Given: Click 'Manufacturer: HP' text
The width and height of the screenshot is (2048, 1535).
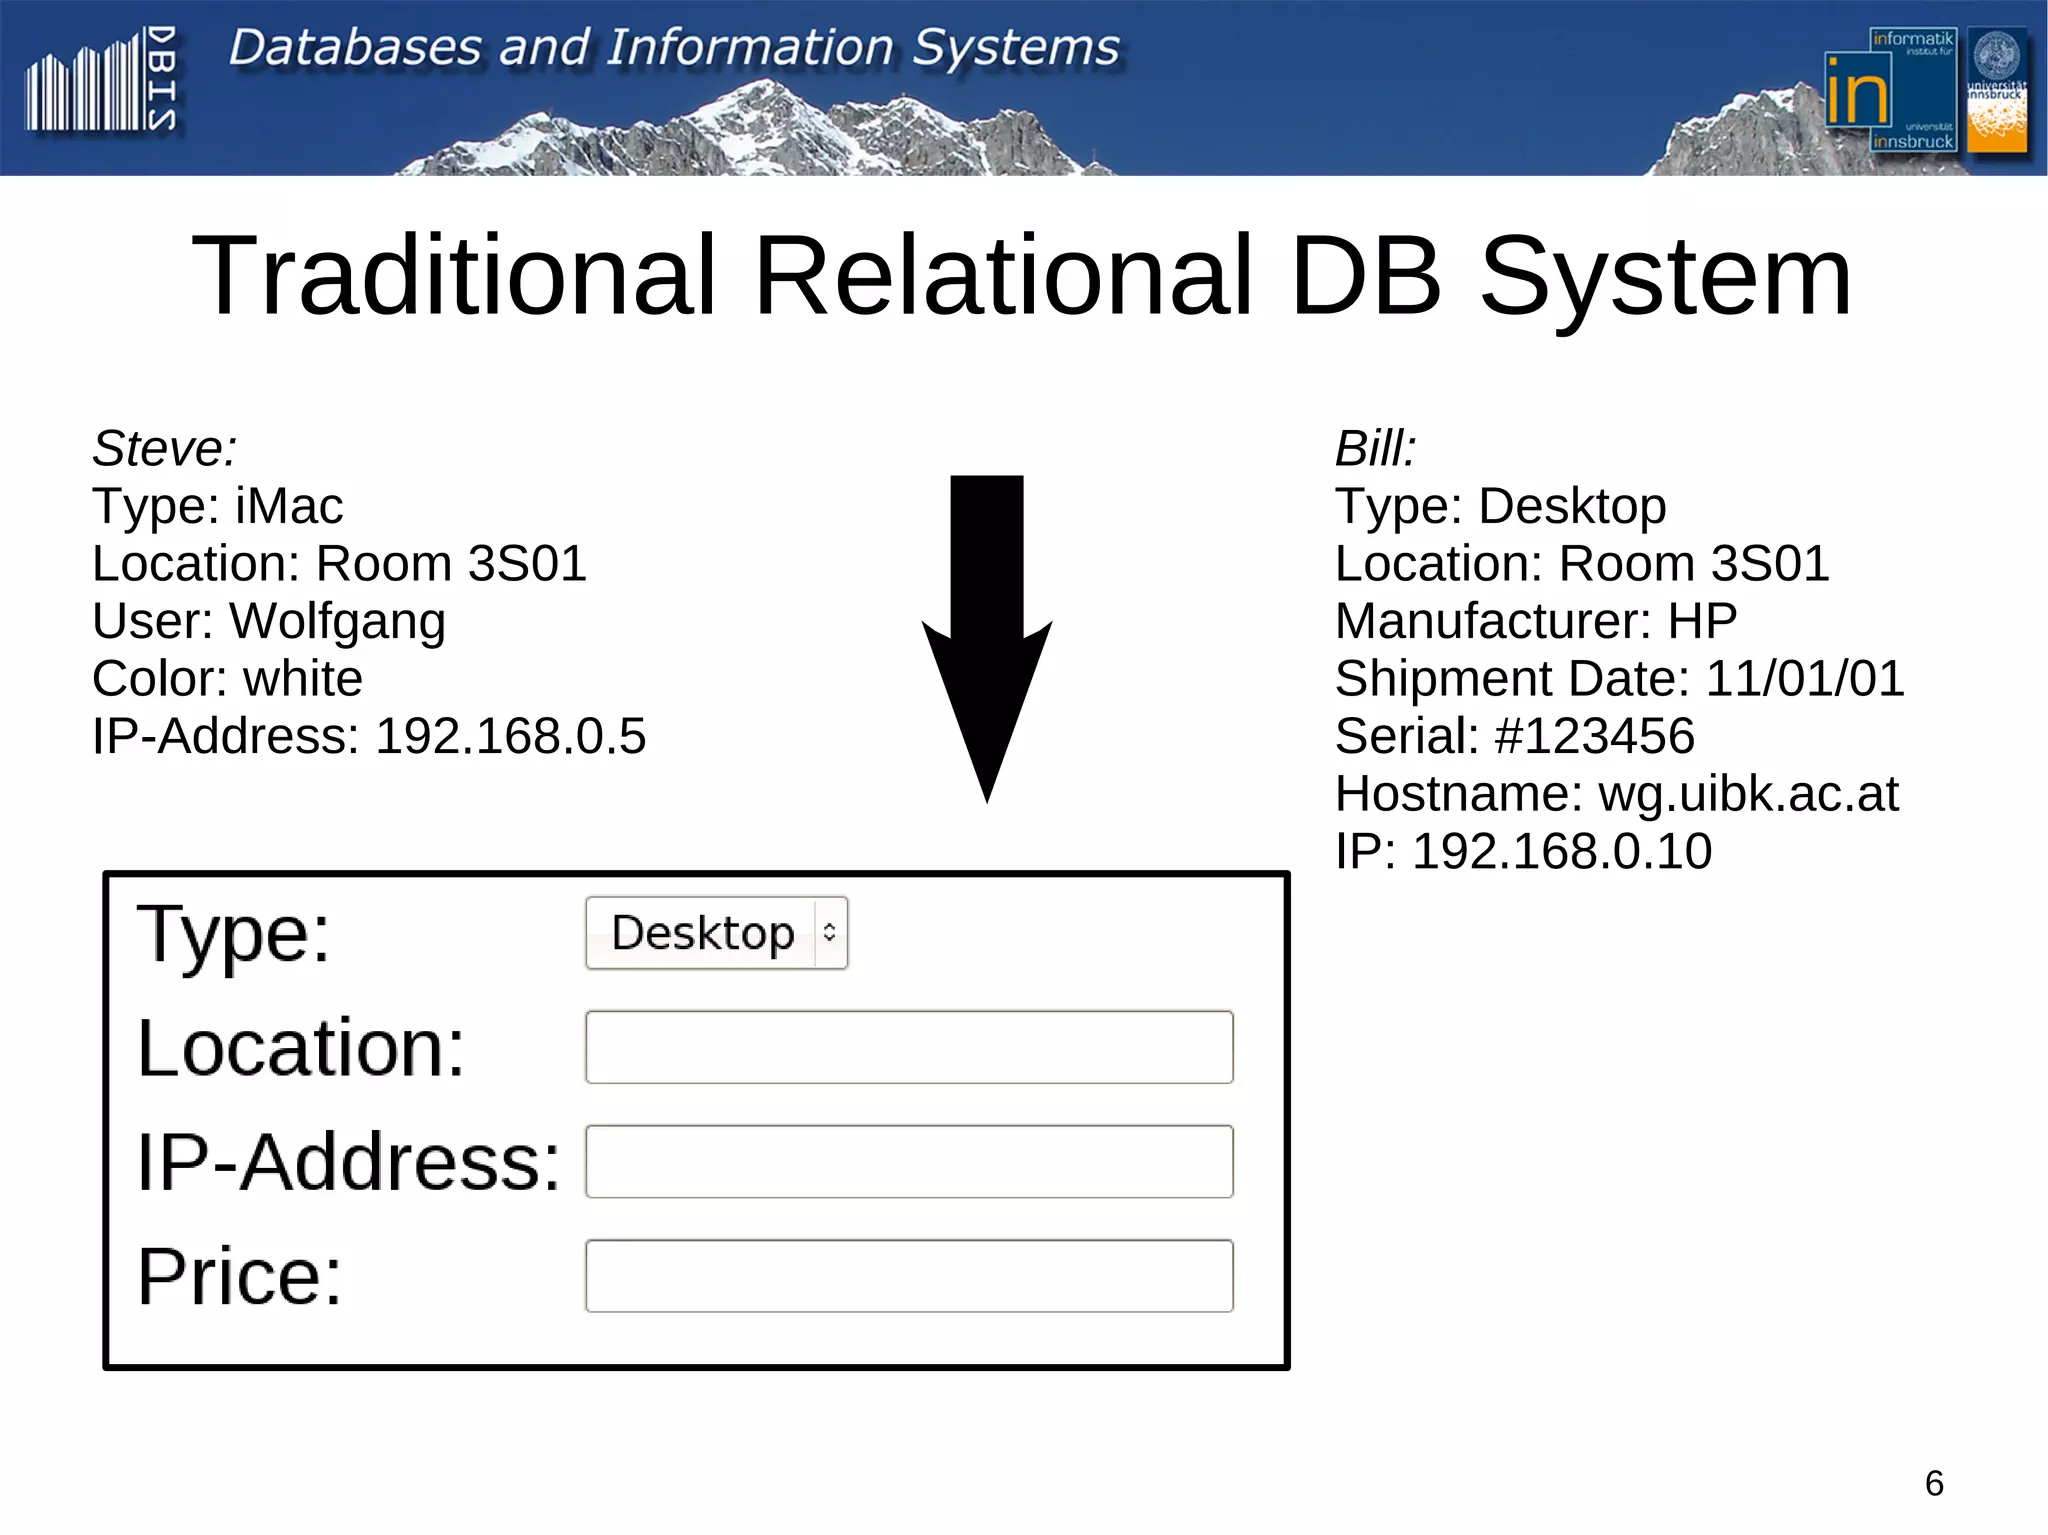Looking at the screenshot, I should point(1536,621).
